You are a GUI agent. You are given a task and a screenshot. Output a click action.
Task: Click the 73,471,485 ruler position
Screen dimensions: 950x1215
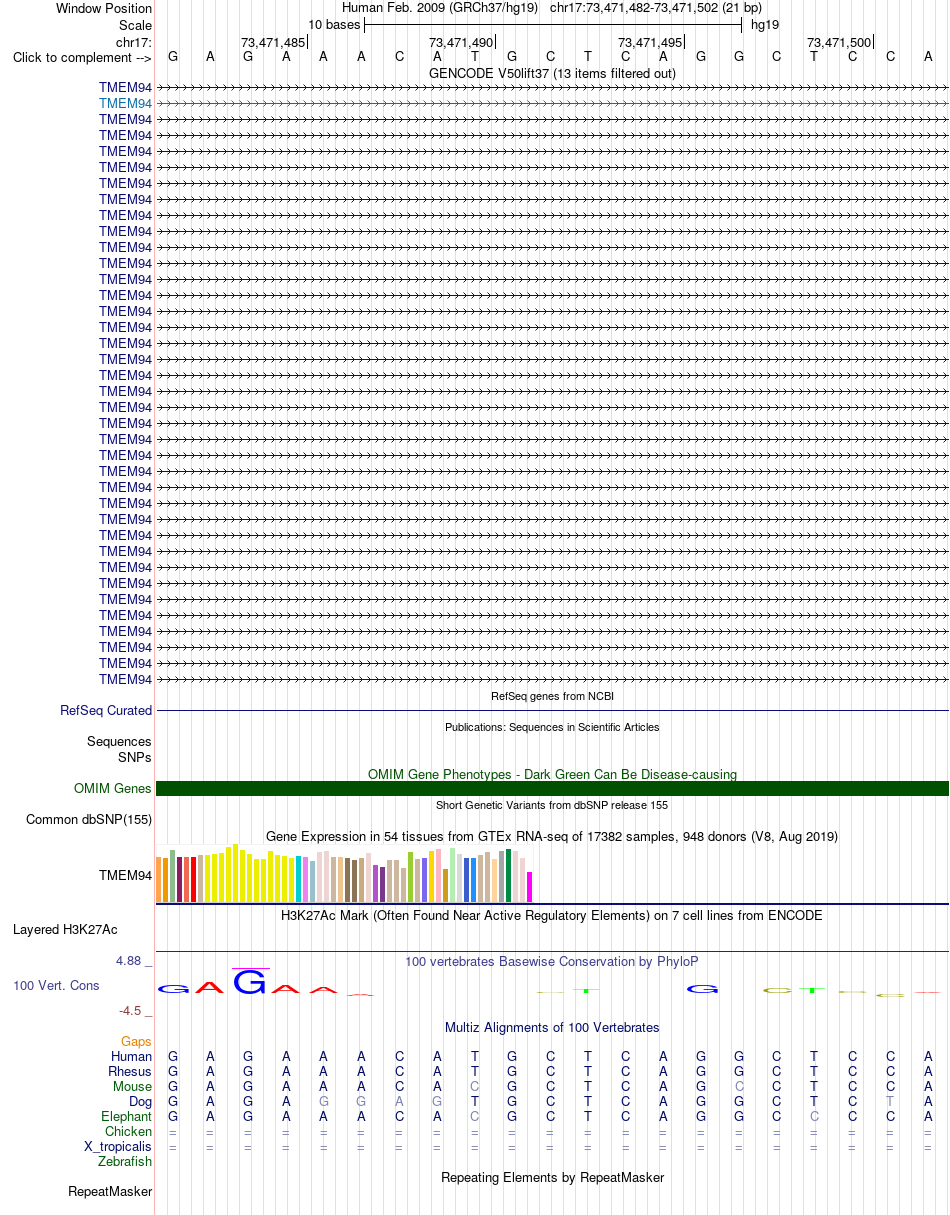point(273,42)
